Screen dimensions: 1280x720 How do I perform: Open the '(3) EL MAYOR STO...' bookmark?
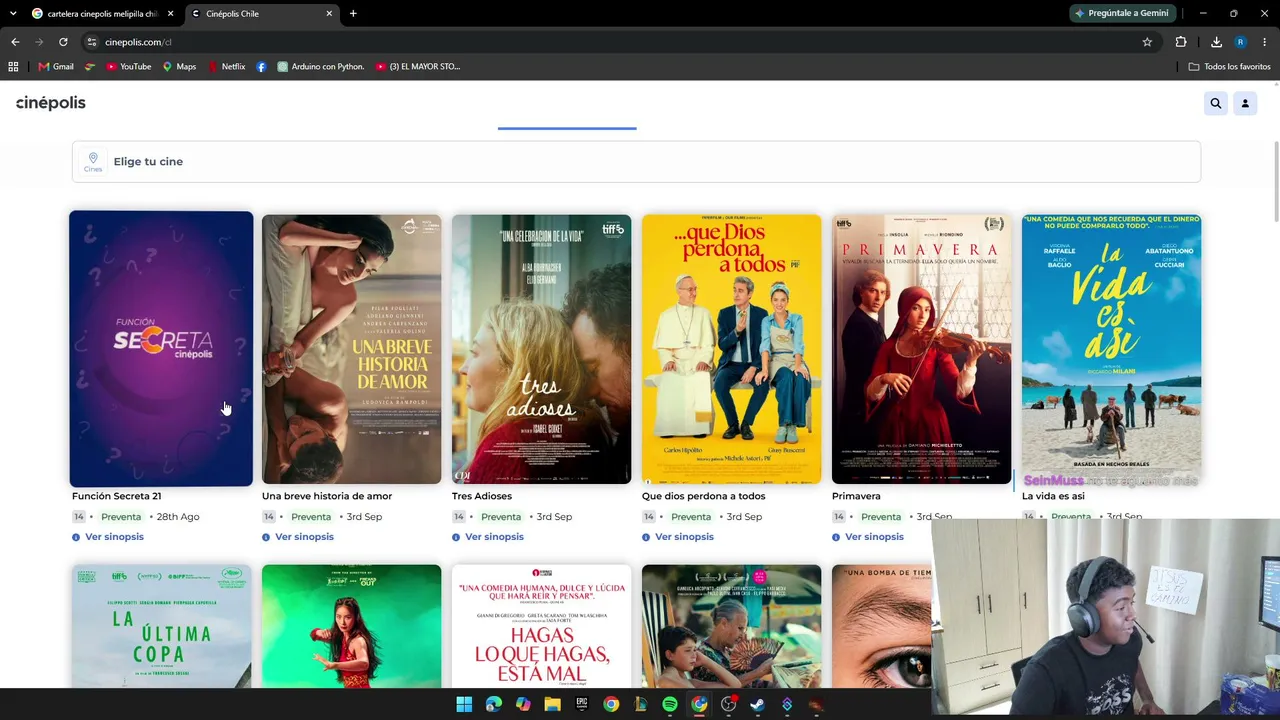[418, 67]
